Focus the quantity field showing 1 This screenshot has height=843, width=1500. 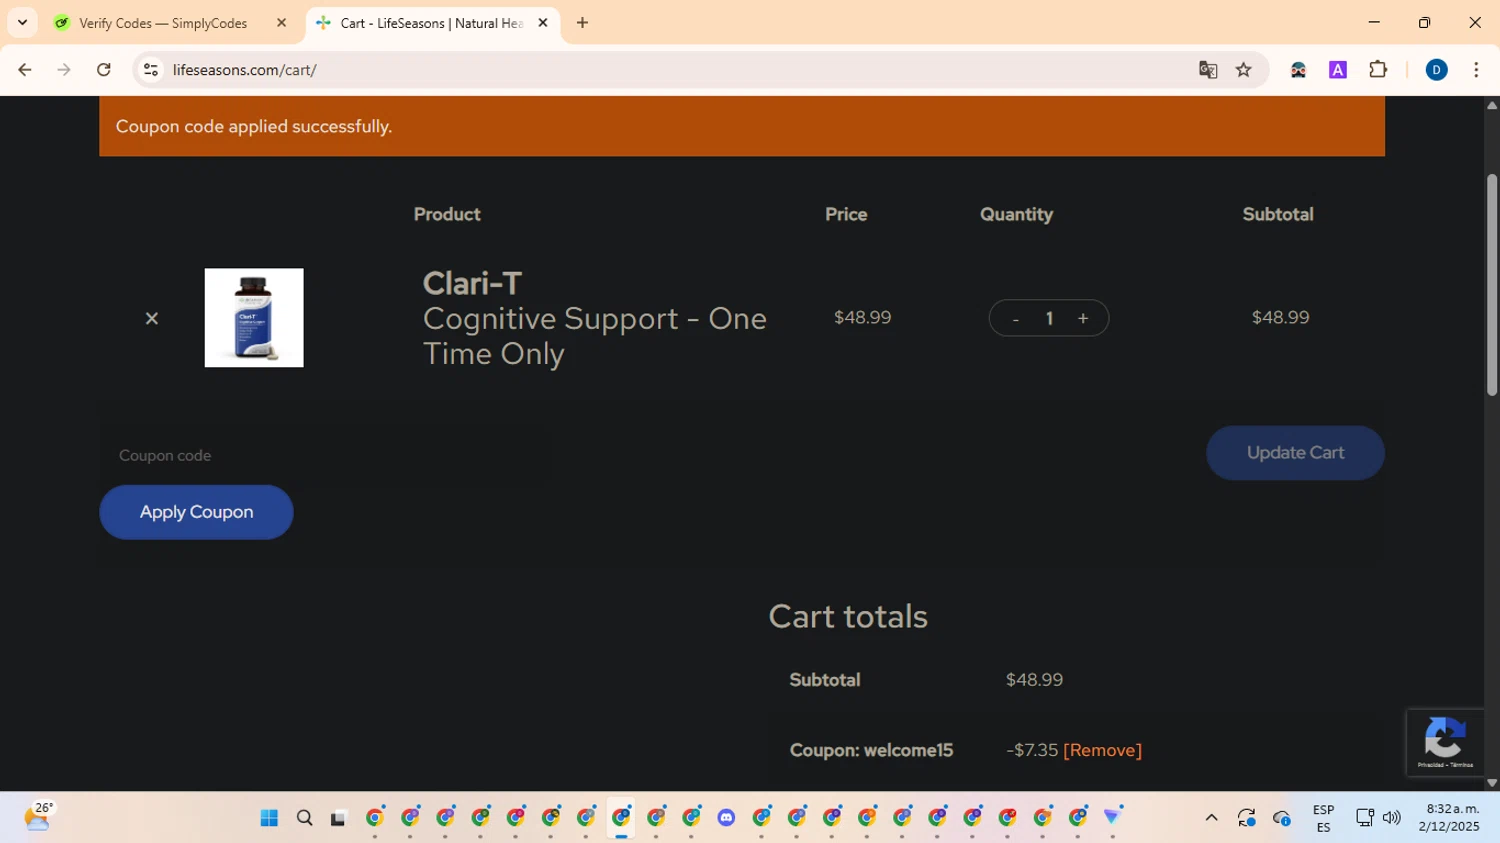pos(1049,318)
